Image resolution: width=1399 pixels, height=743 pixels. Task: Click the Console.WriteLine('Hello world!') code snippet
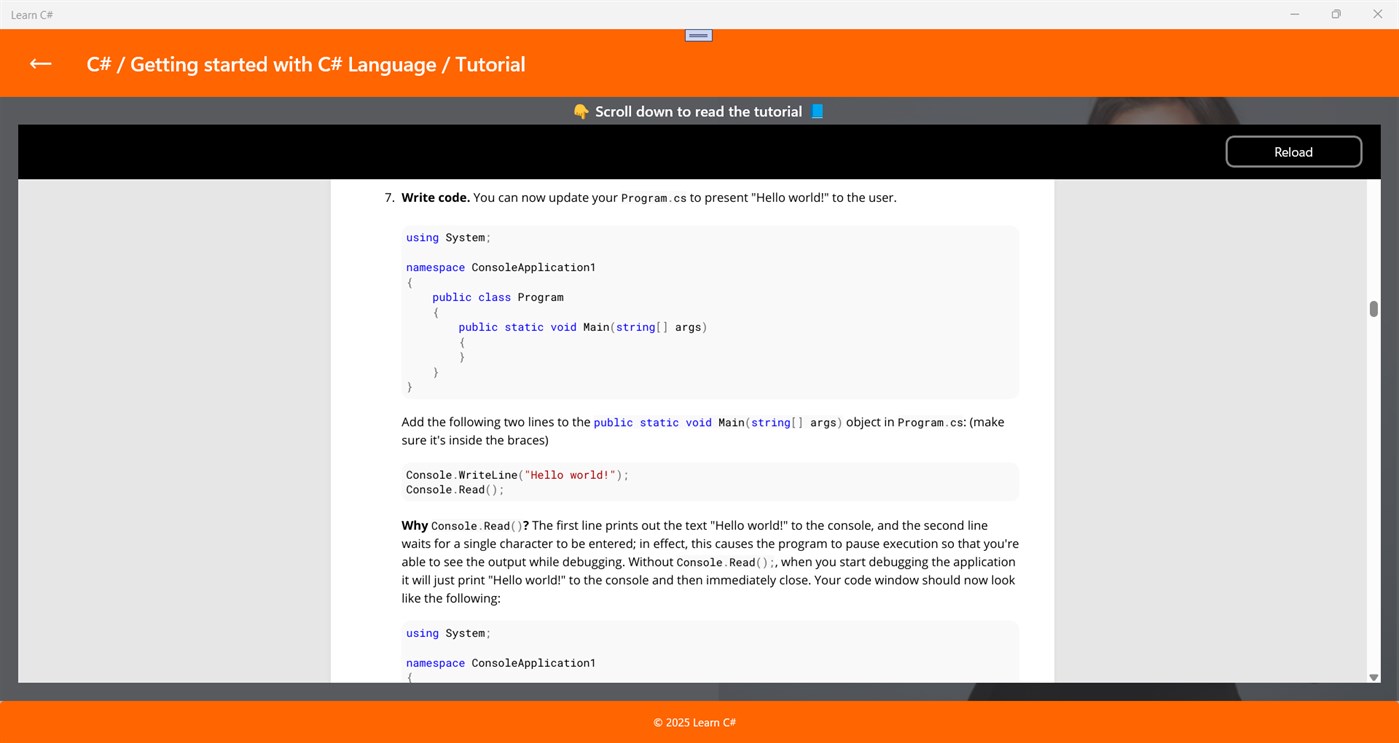pos(516,474)
